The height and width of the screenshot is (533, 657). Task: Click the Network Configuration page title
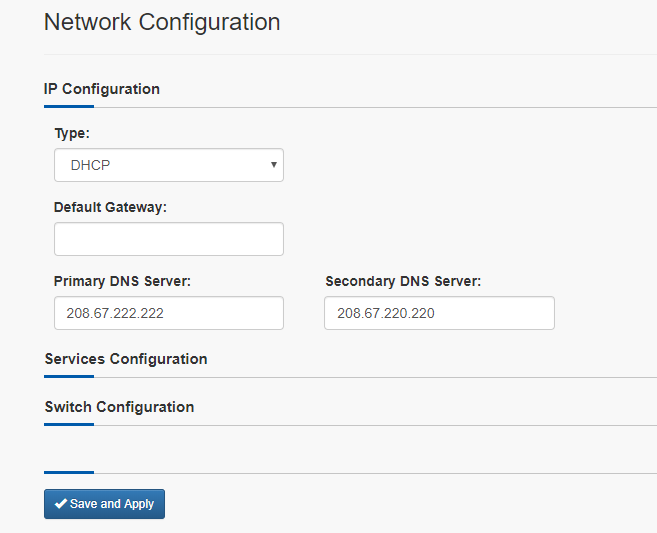tap(162, 22)
